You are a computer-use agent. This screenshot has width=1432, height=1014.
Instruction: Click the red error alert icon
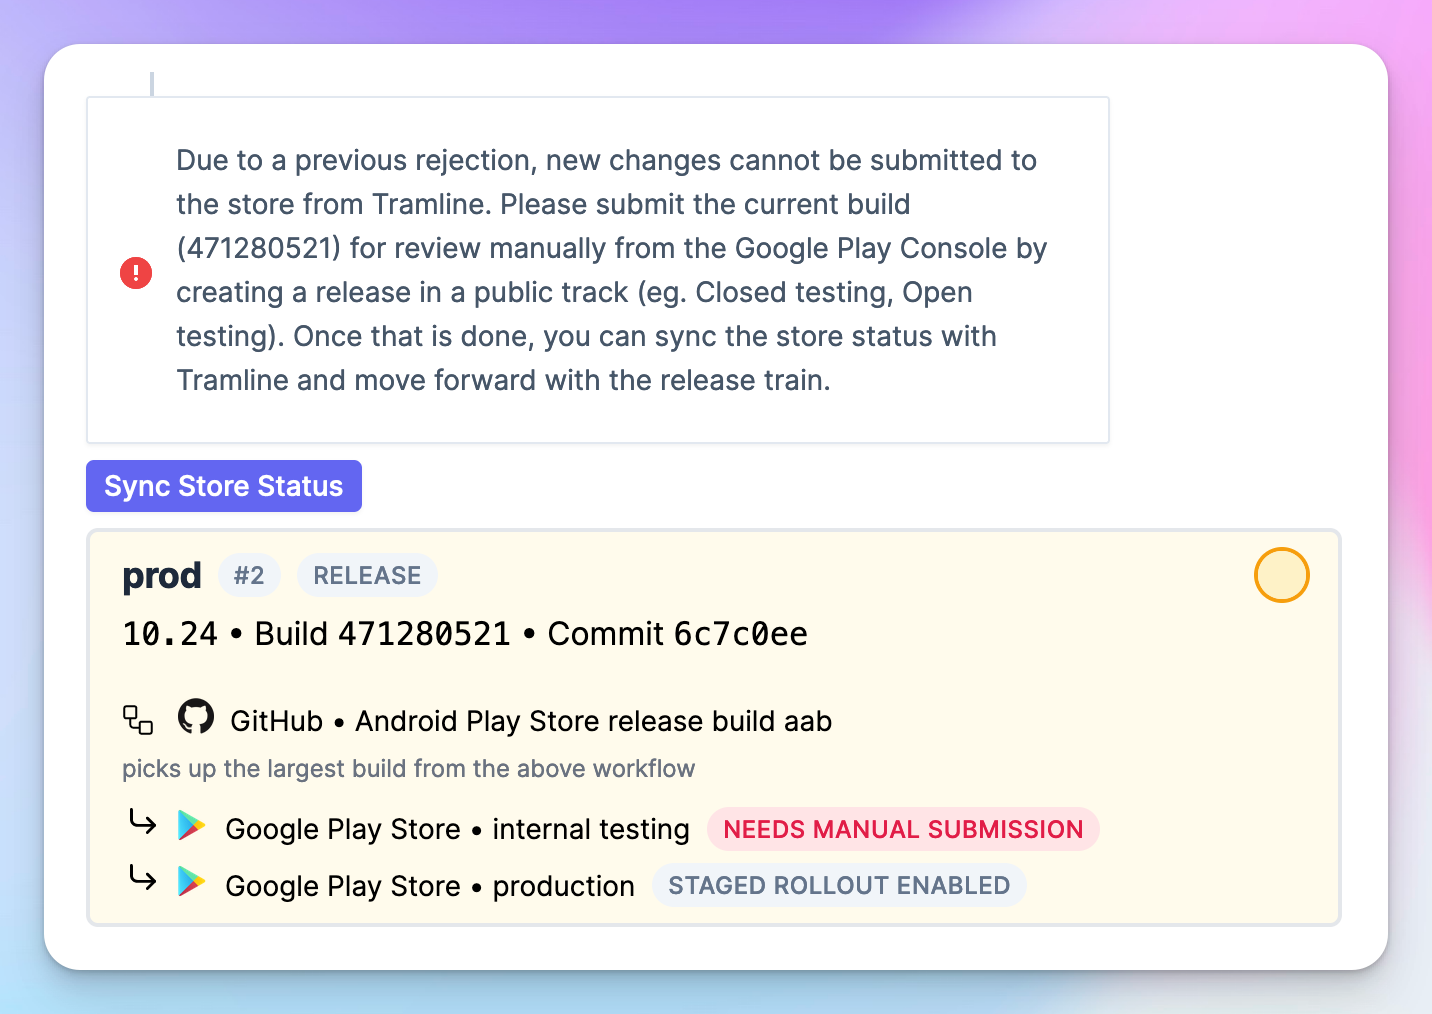(136, 272)
